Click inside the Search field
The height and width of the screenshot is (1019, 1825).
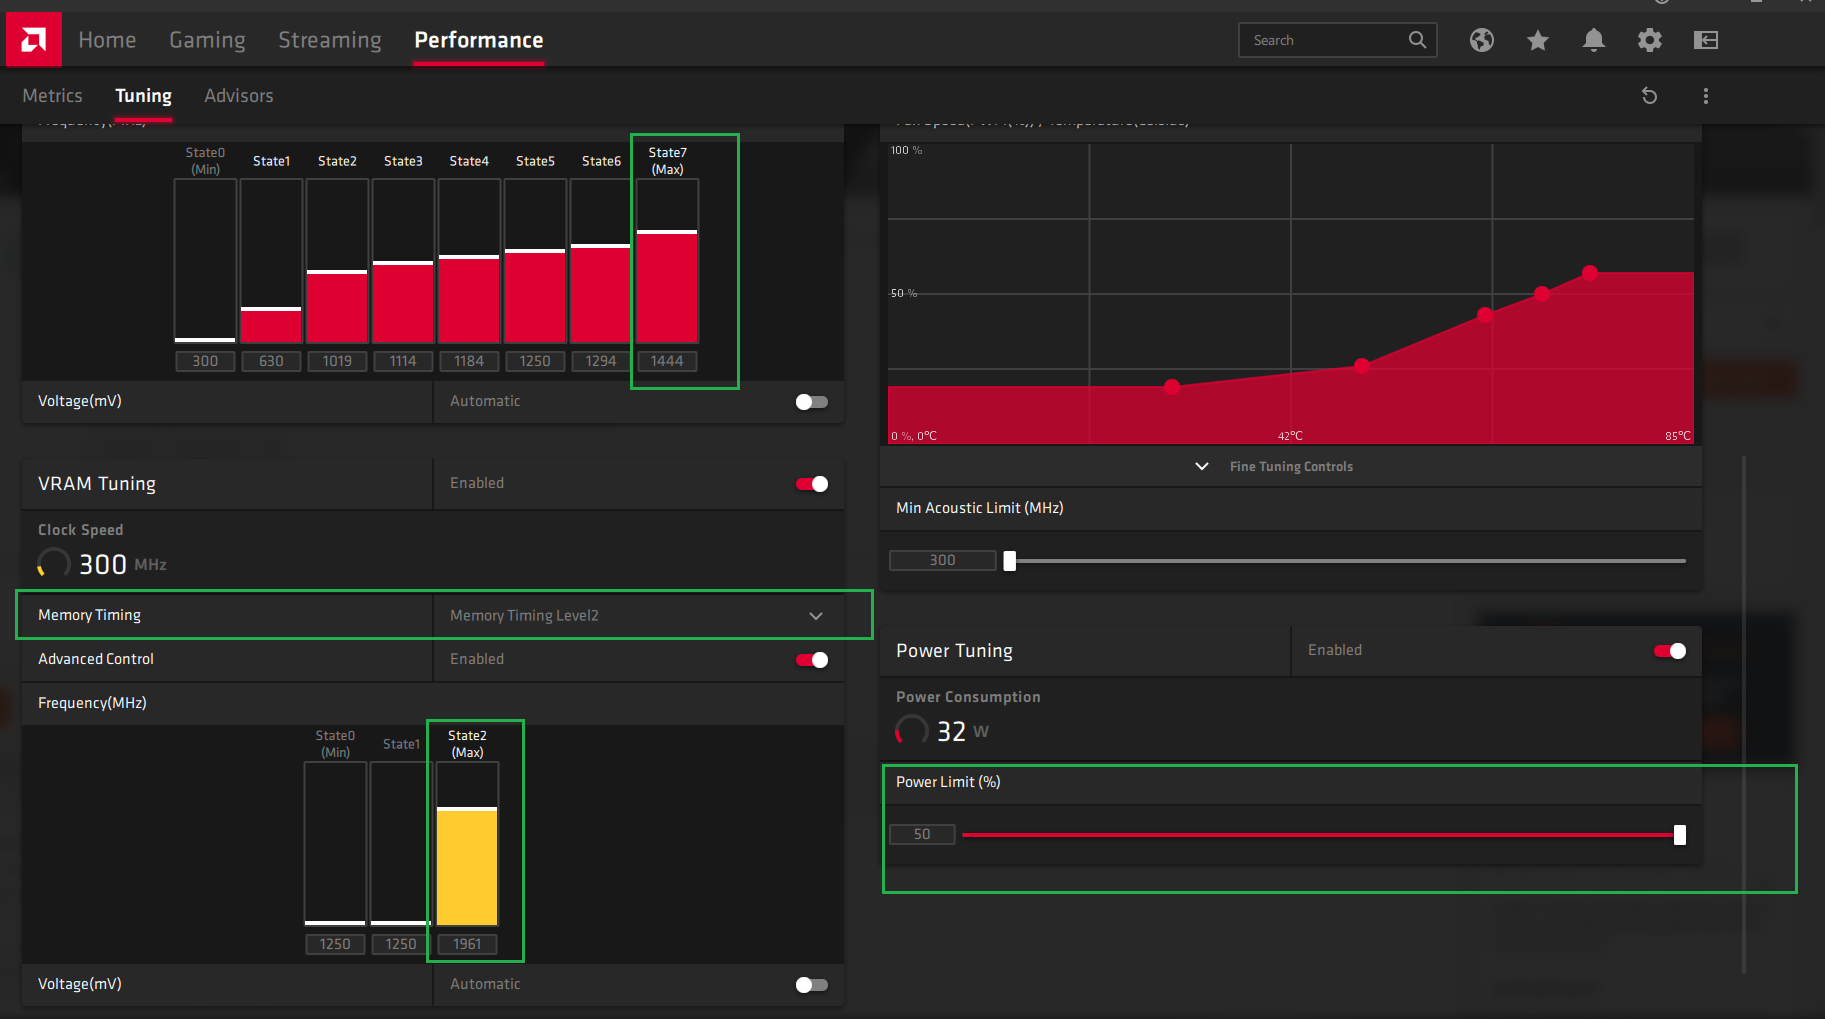(1320, 40)
